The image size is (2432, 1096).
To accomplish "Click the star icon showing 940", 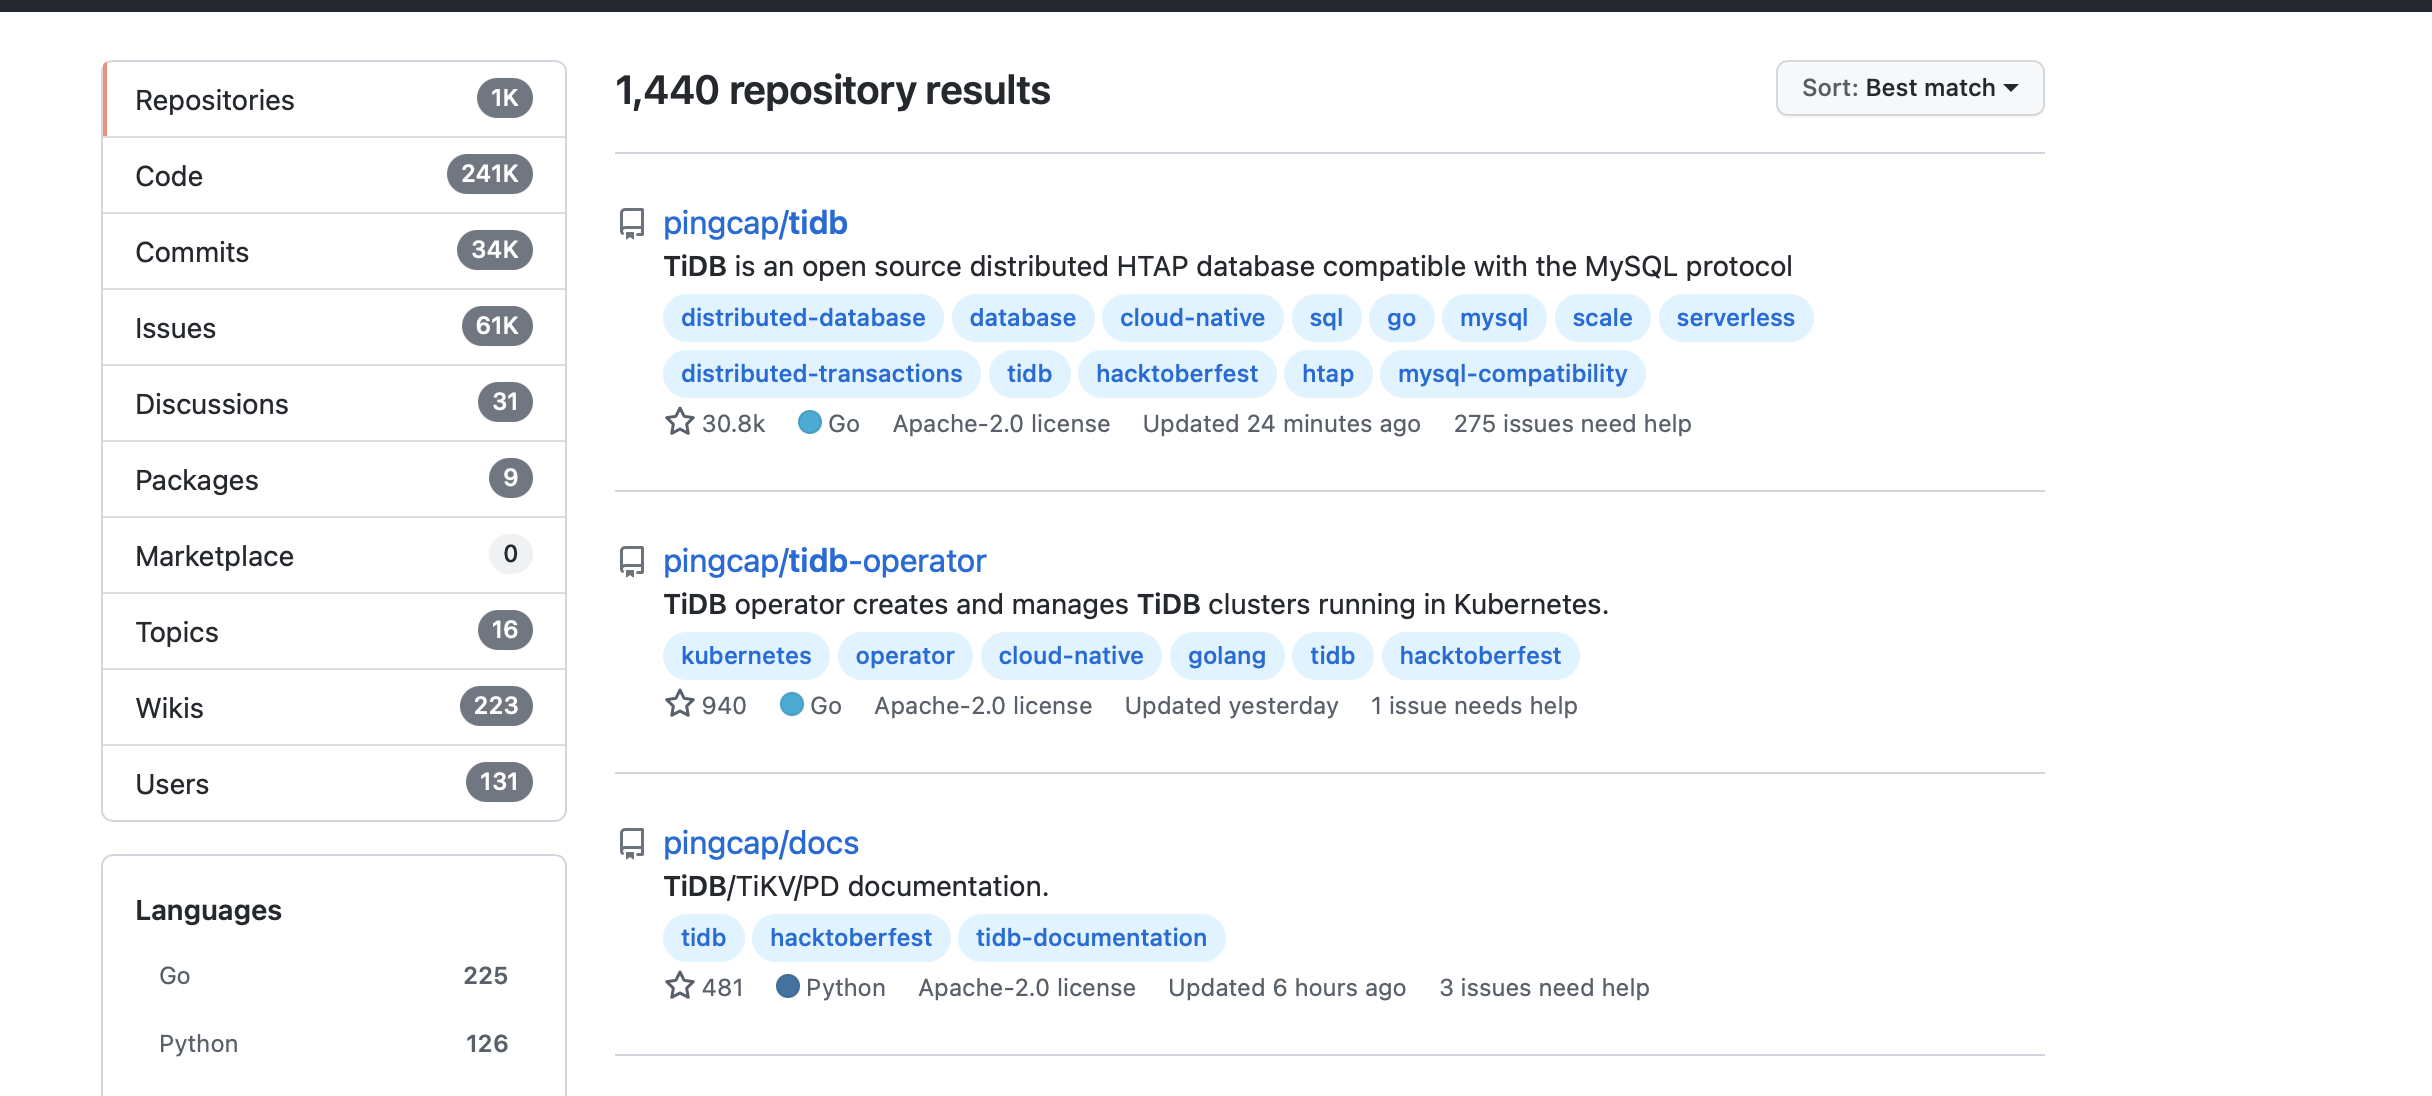I will (x=680, y=704).
